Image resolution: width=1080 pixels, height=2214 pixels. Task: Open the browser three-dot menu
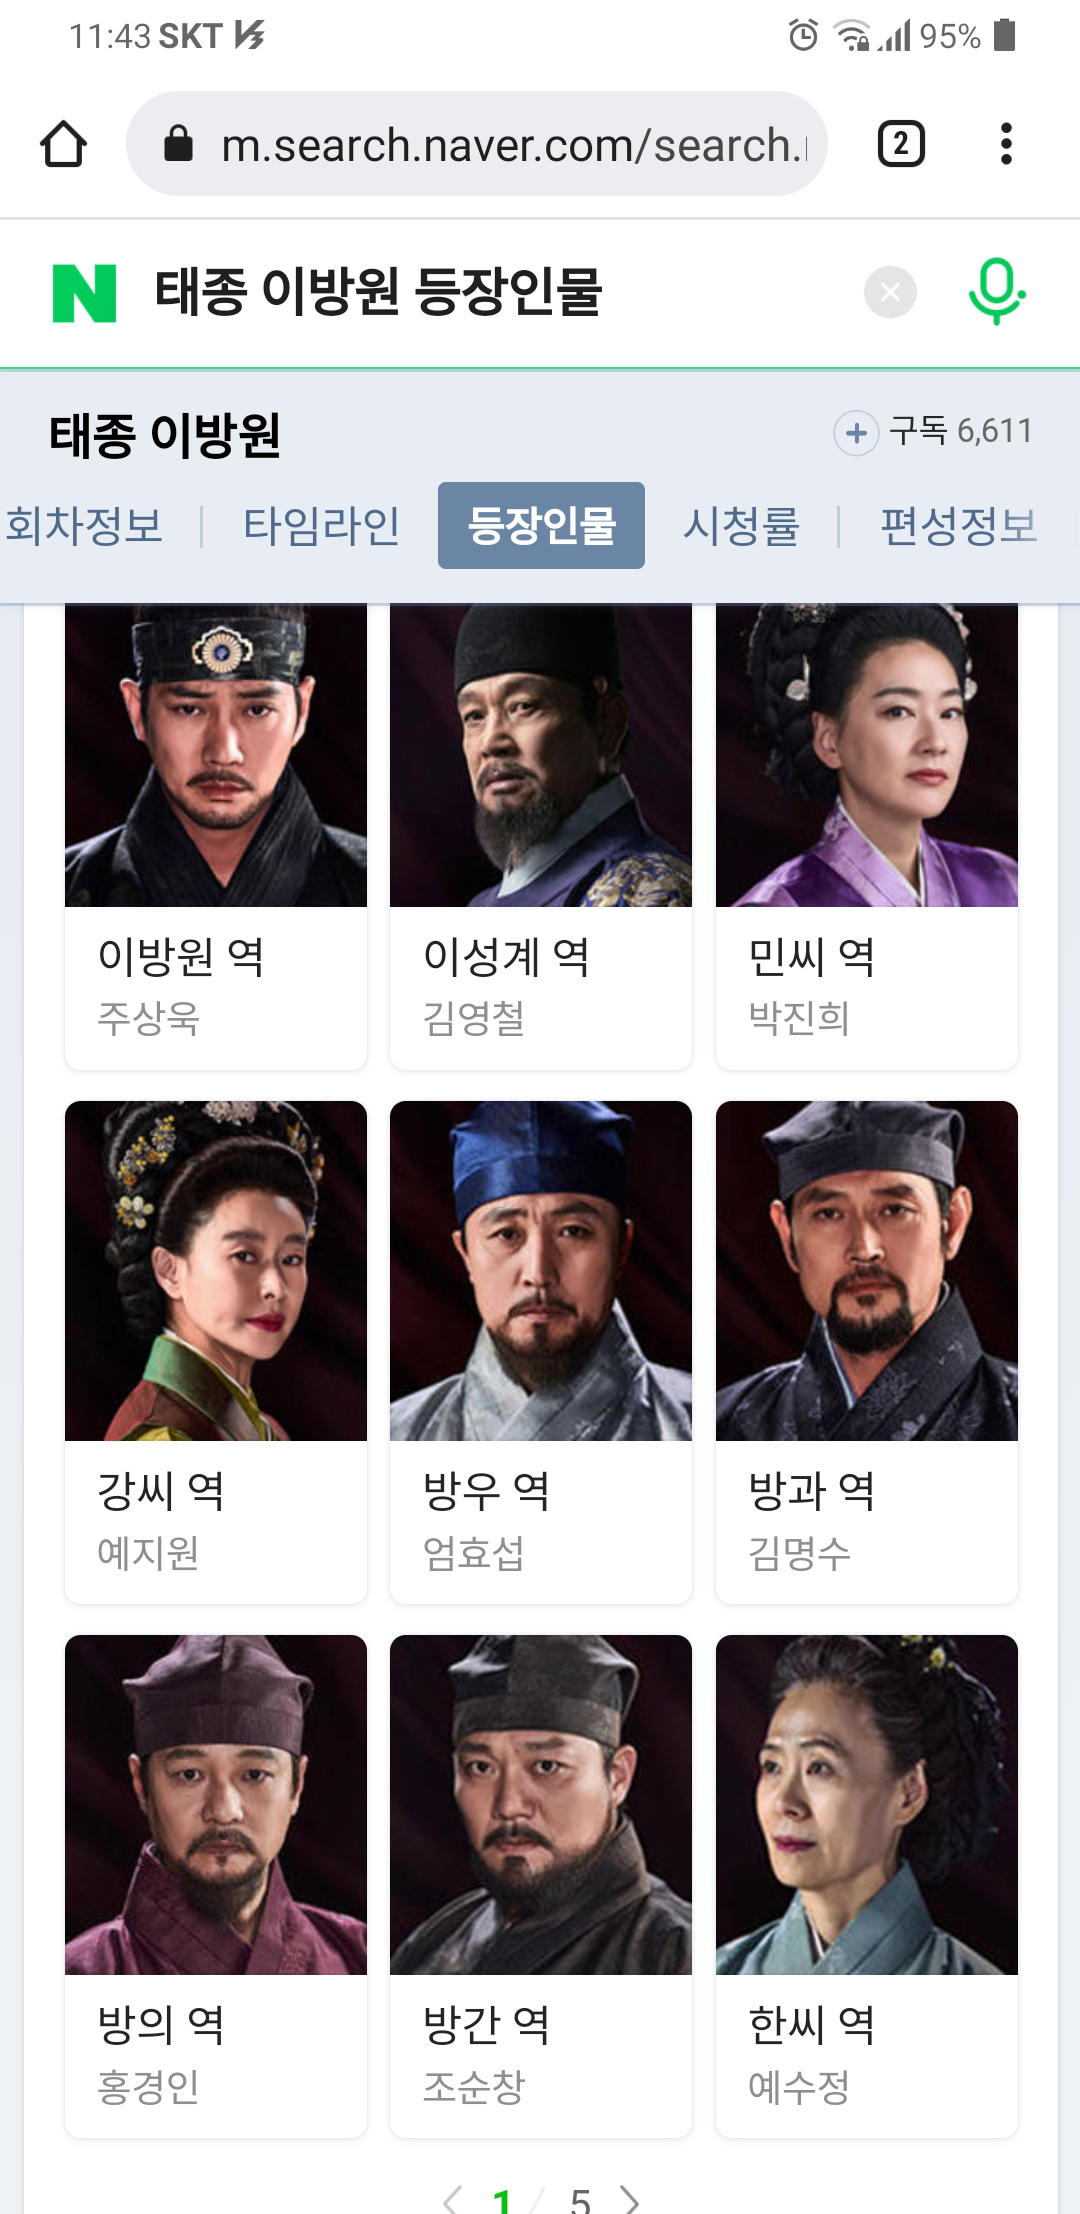tap(1006, 144)
